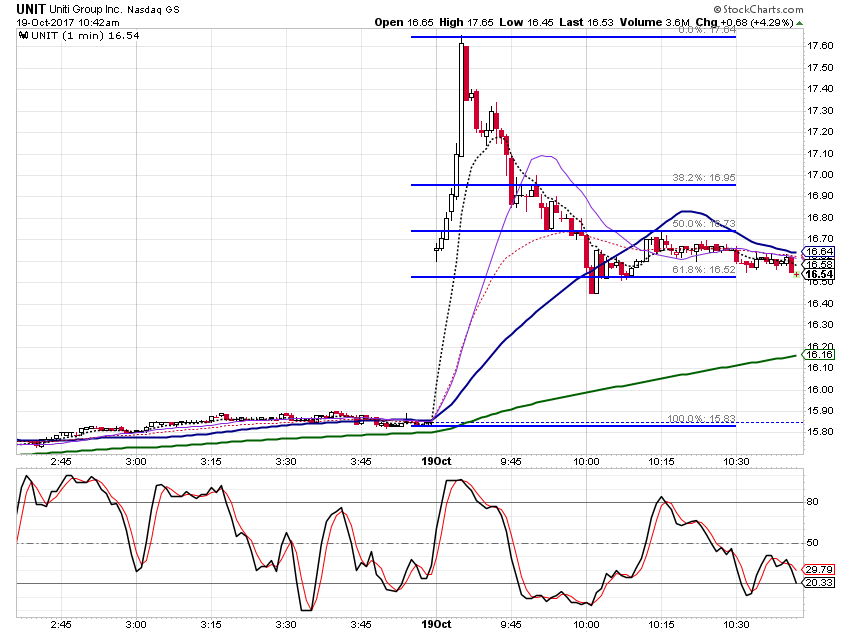Click the 3:15 time label under the price chart
Image resolution: width=850 pixels, height=633 pixels.
[x=211, y=462]
